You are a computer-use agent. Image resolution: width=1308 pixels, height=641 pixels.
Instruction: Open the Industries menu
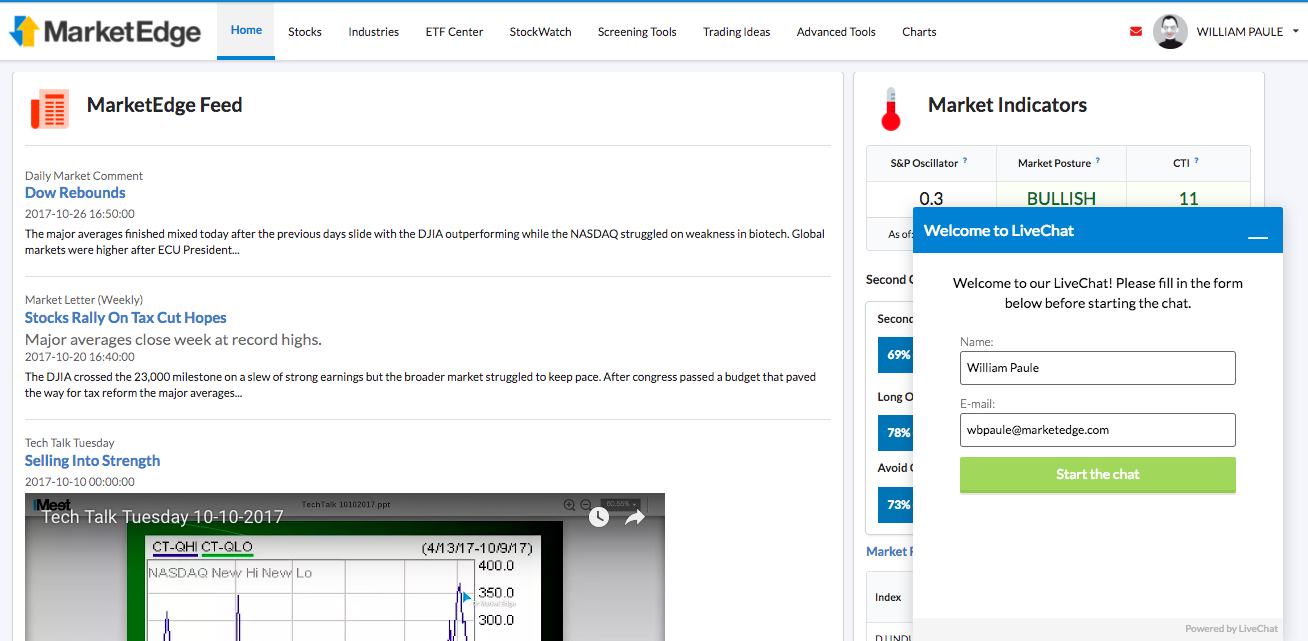pos(374,32)
